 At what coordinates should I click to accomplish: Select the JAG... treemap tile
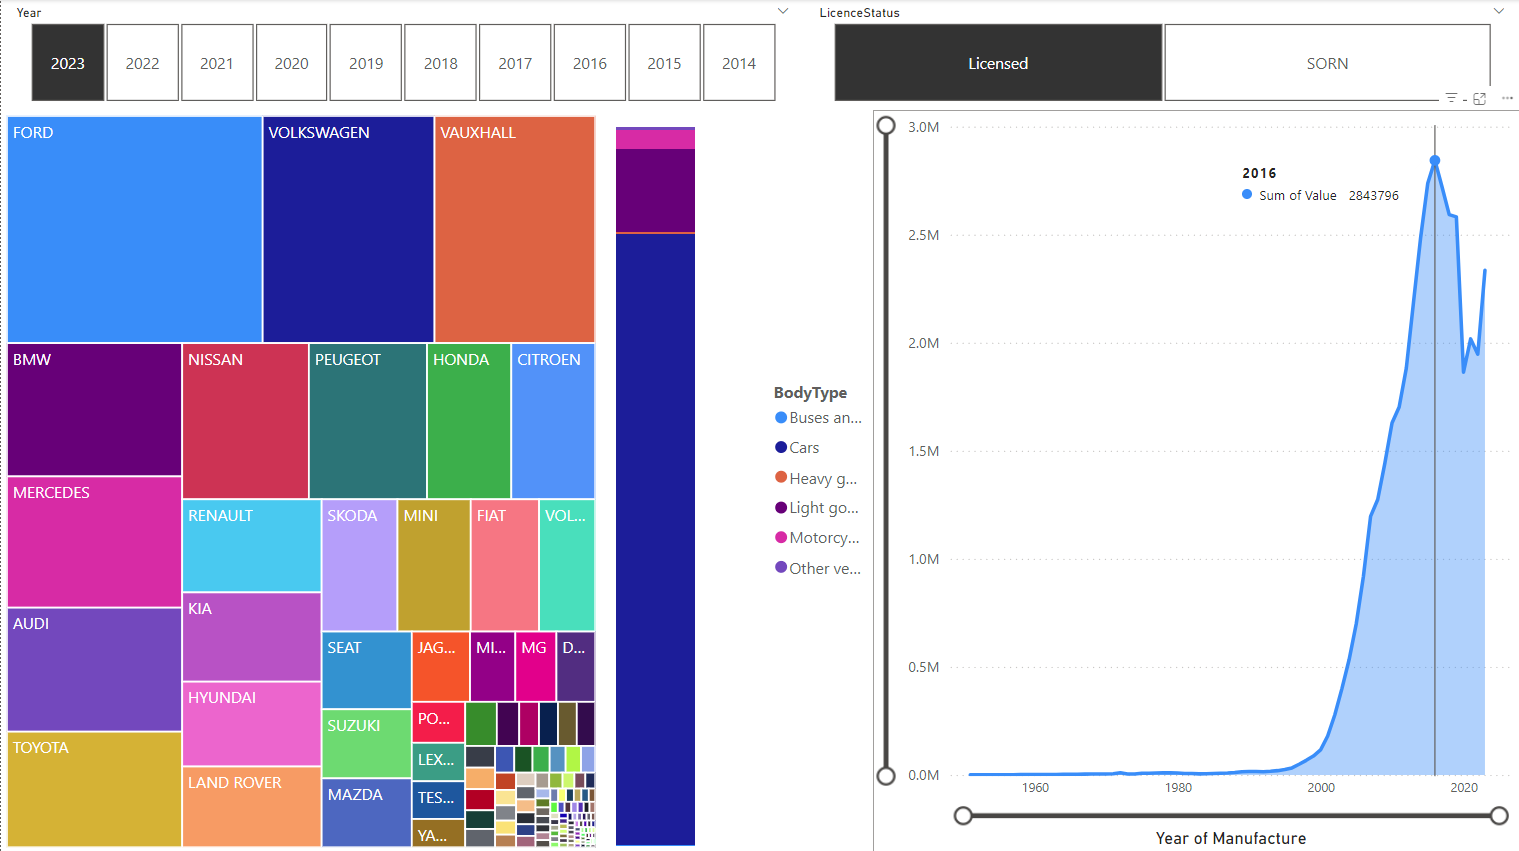coord(441,666)
